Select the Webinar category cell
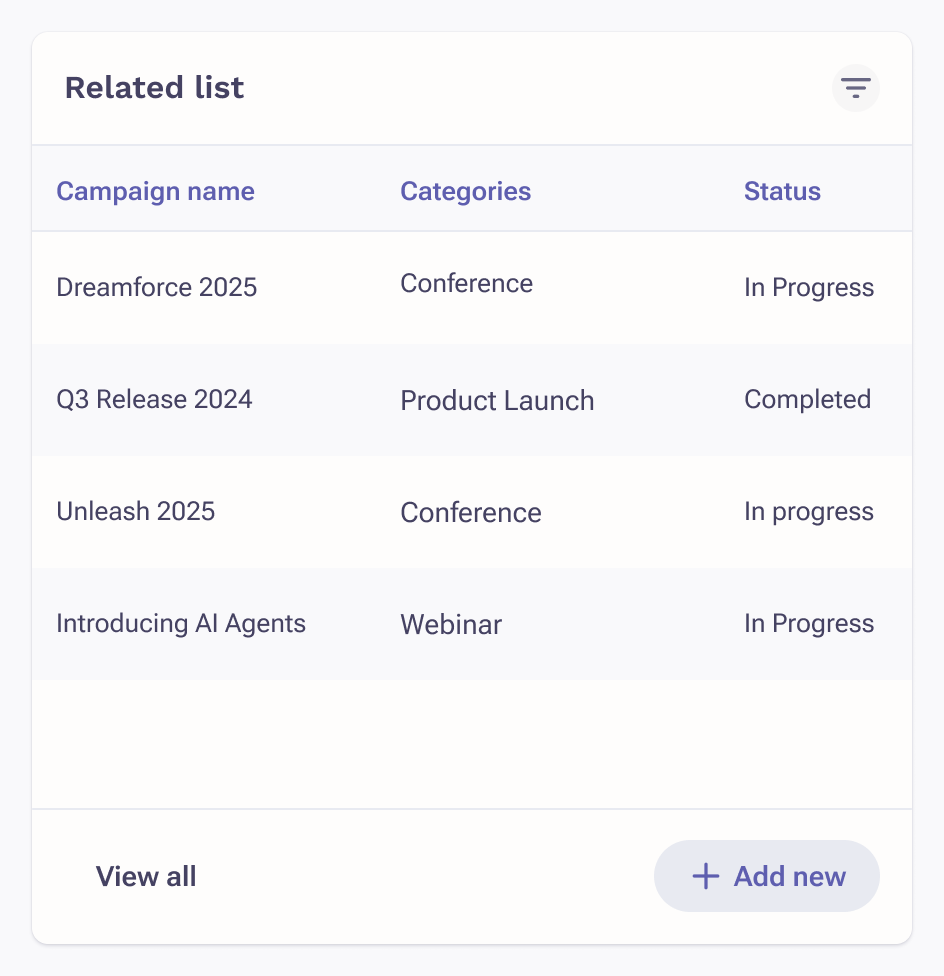The width and height of the screenshot is (944, 976). pyautogui.click(x=451, y=624)
